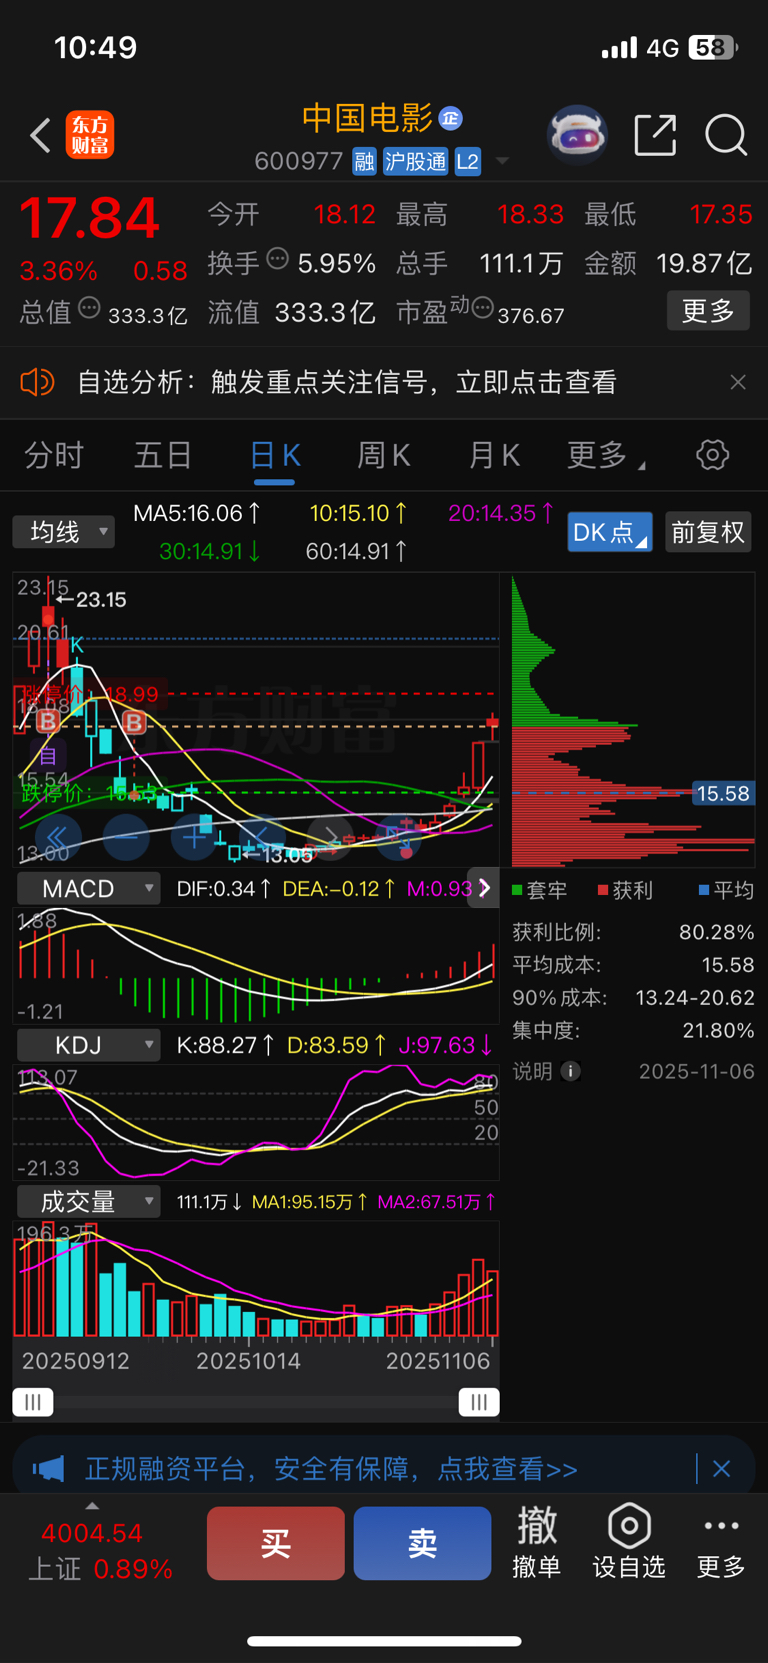
Task: Tap the 2025-11-06 date label
Action: 697,1071
